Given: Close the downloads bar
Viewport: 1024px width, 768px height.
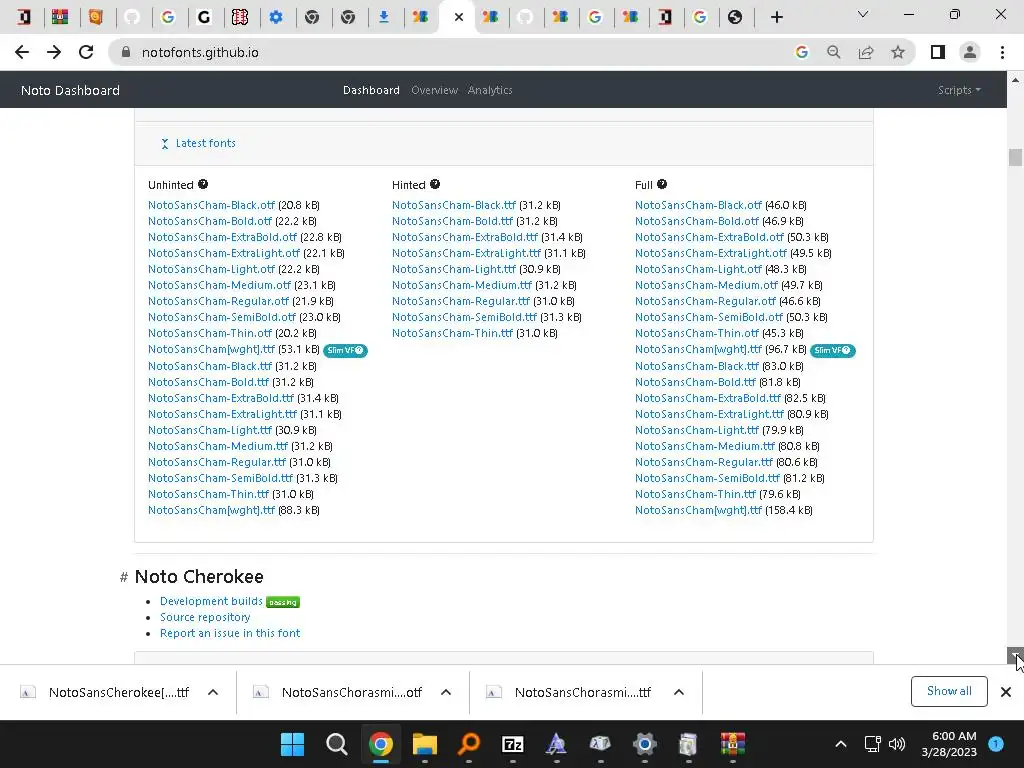Looking at the screenshot, I should tap(1006, 692).
